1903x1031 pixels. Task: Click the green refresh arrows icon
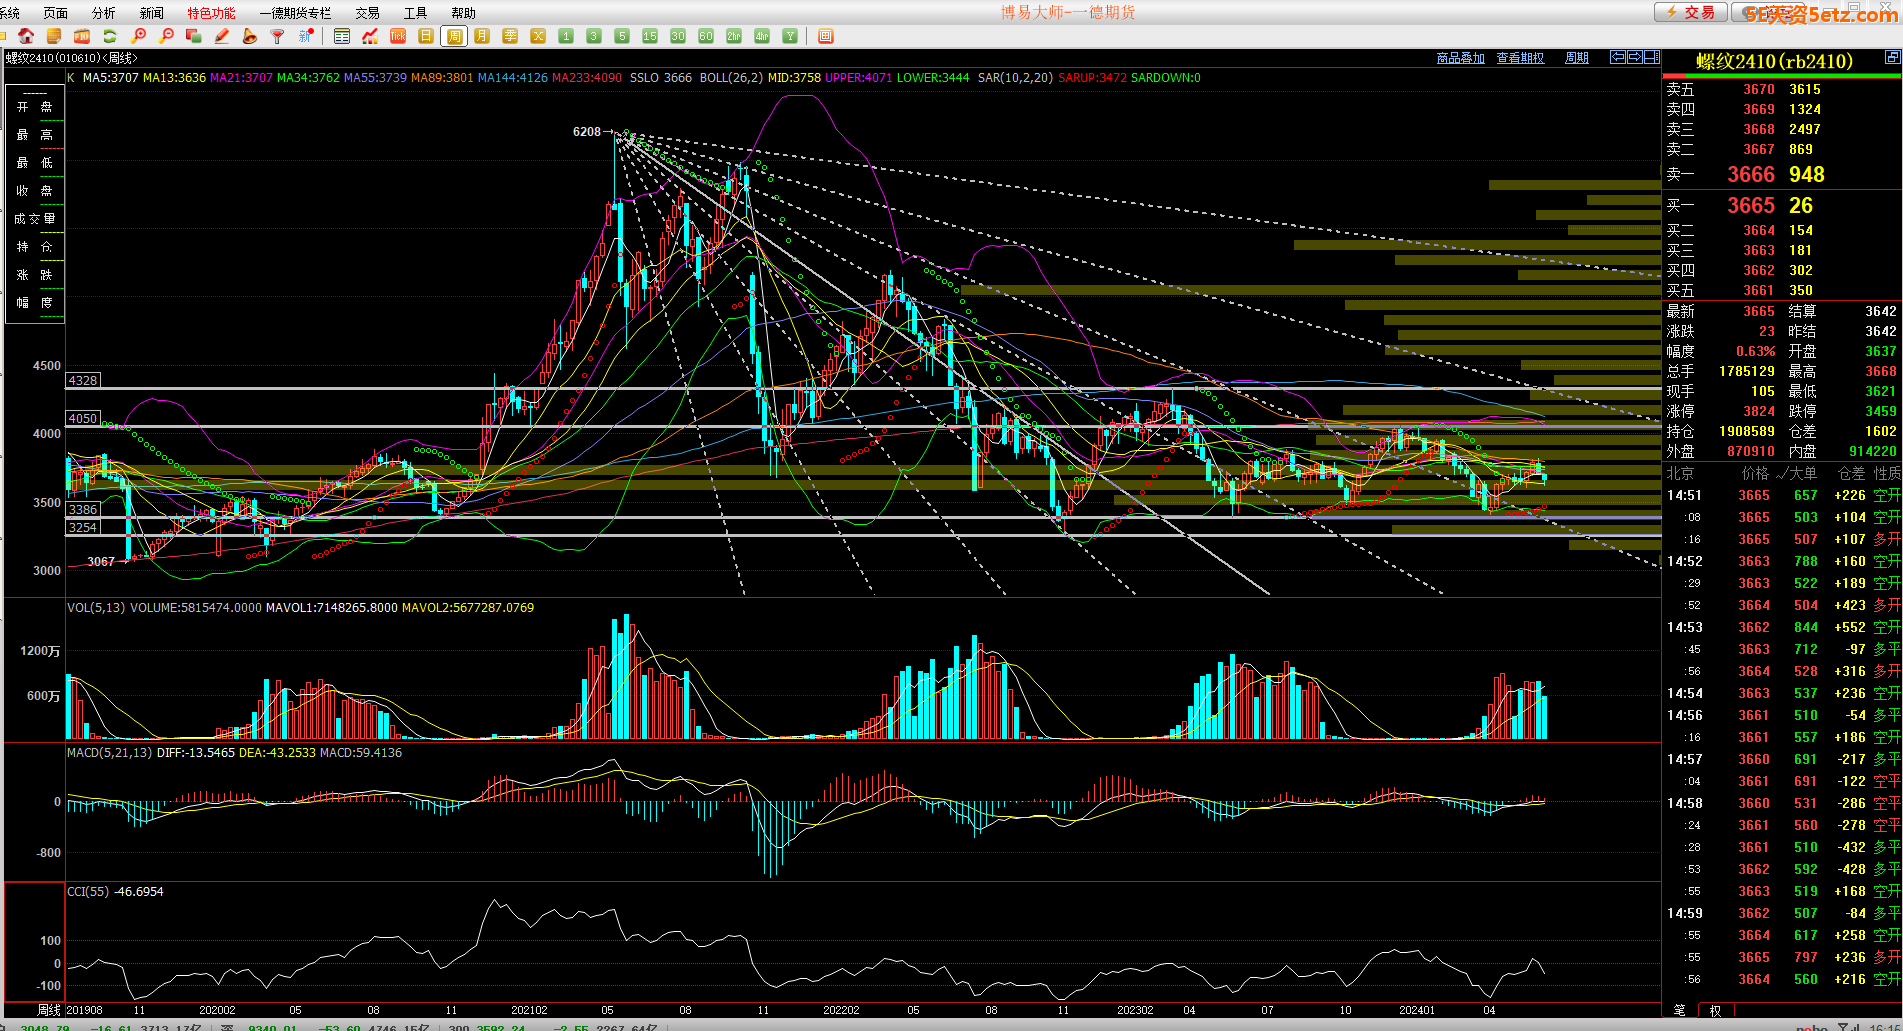(x=110, y=36)
